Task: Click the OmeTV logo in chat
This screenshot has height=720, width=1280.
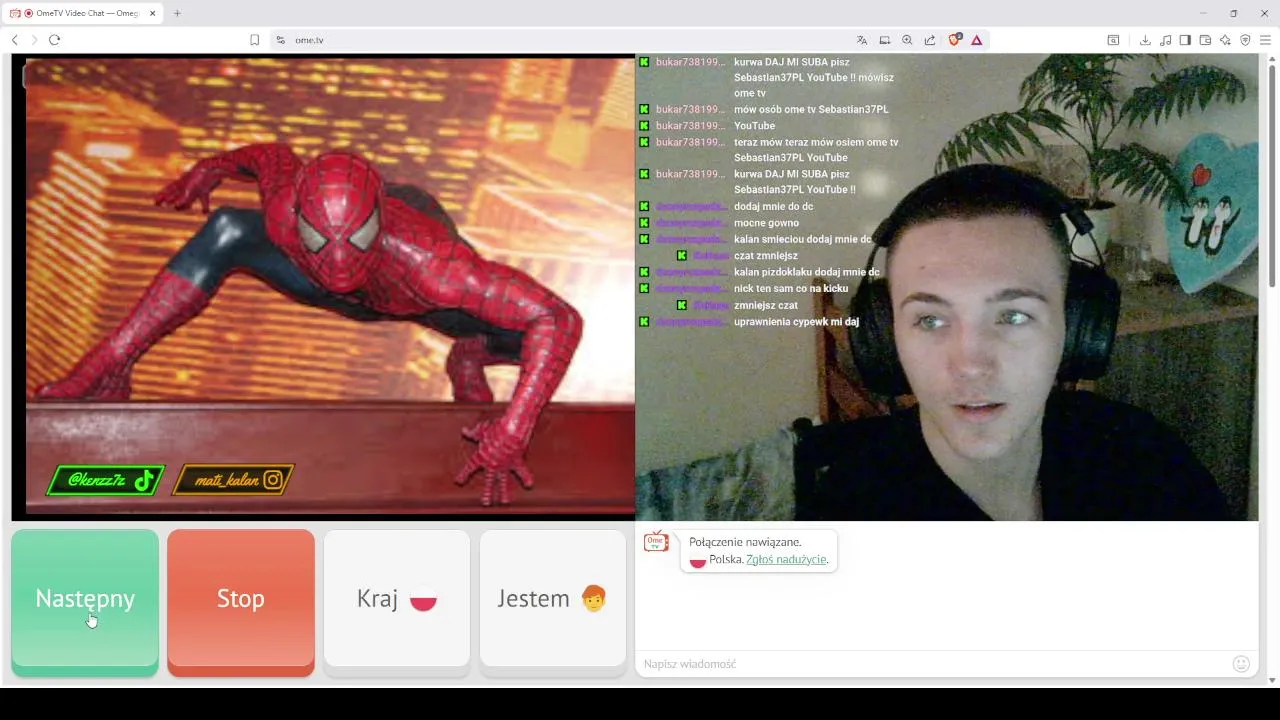Action: (x=656, y=542)
